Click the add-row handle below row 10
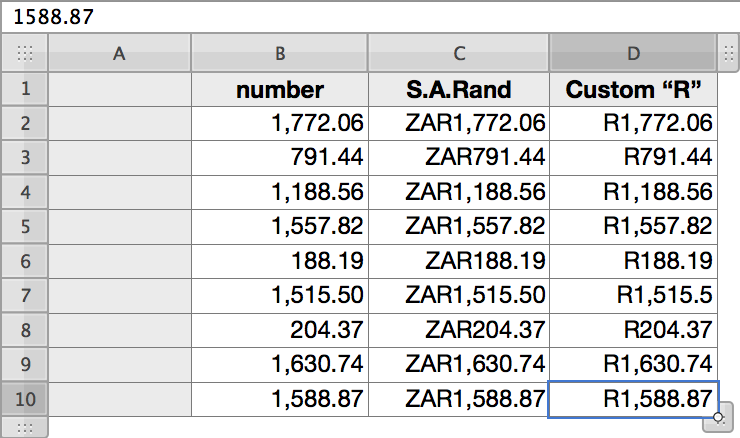Screen dimensions: 740x438 25,428
